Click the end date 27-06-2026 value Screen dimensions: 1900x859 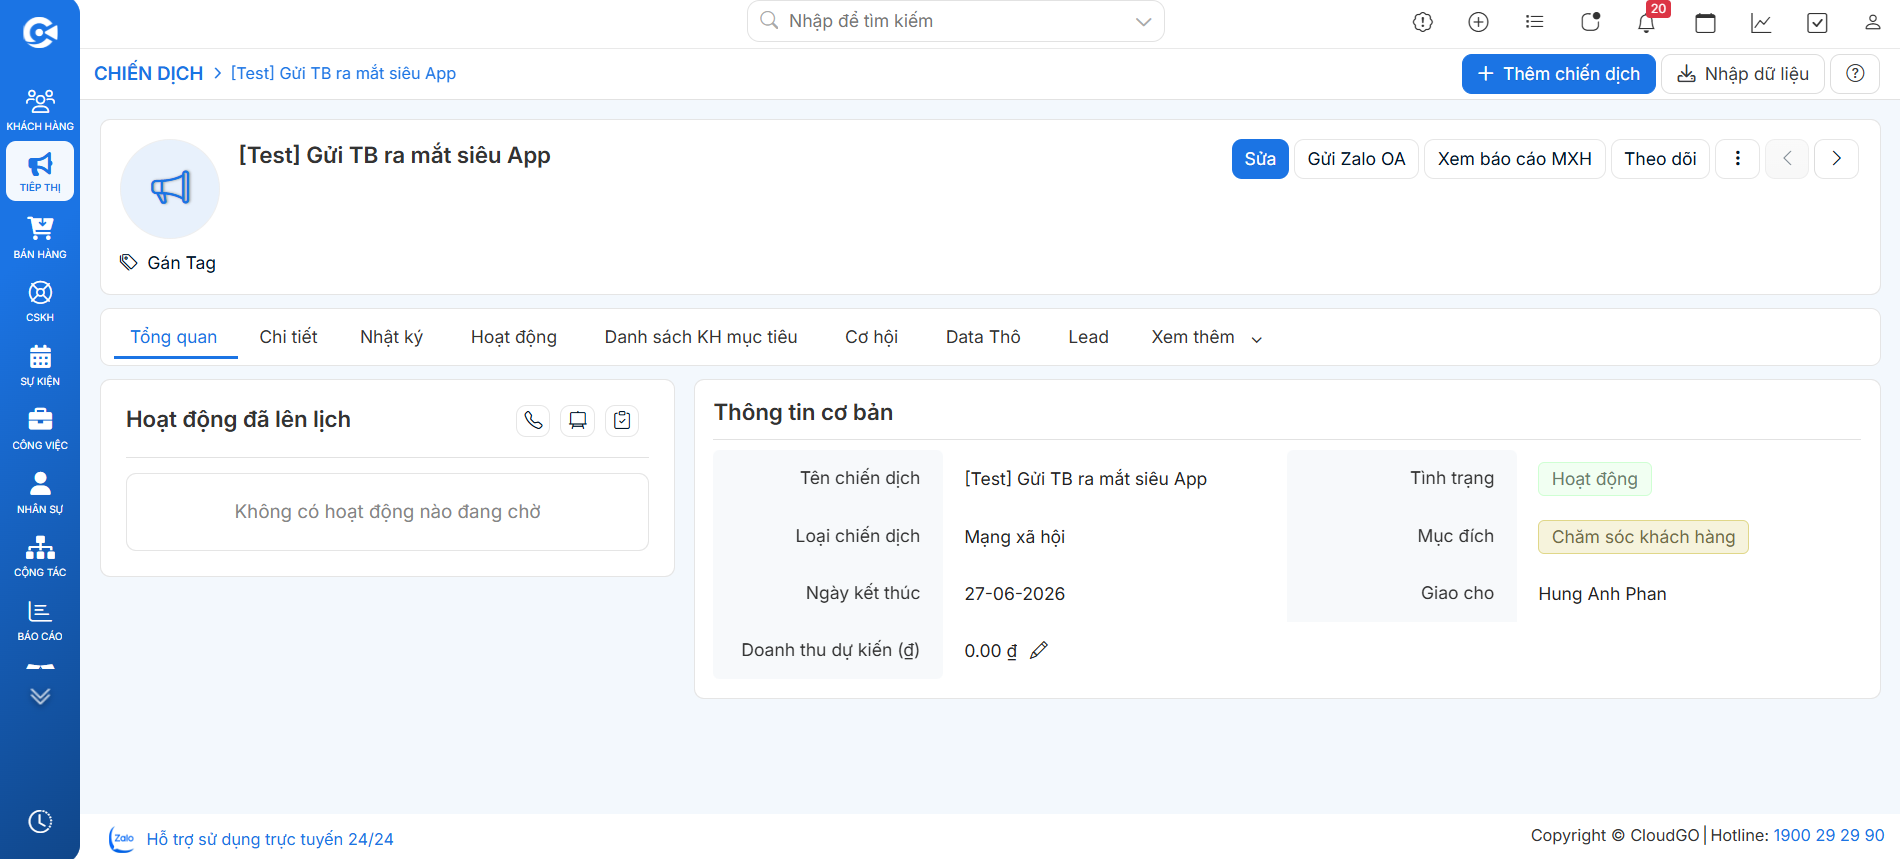click(x=1015, y=594)
